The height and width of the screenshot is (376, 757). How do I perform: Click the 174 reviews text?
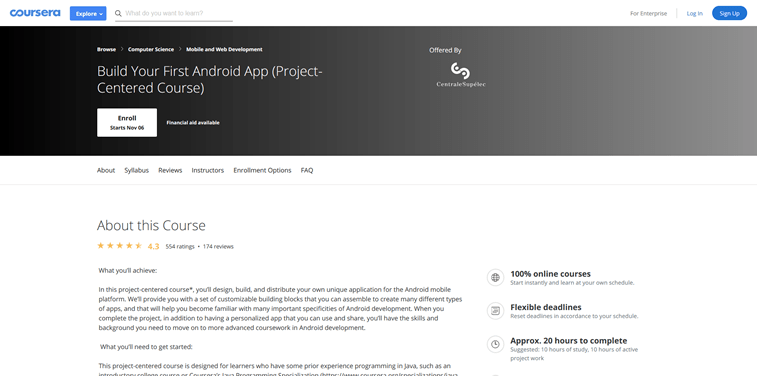point(218,246)
